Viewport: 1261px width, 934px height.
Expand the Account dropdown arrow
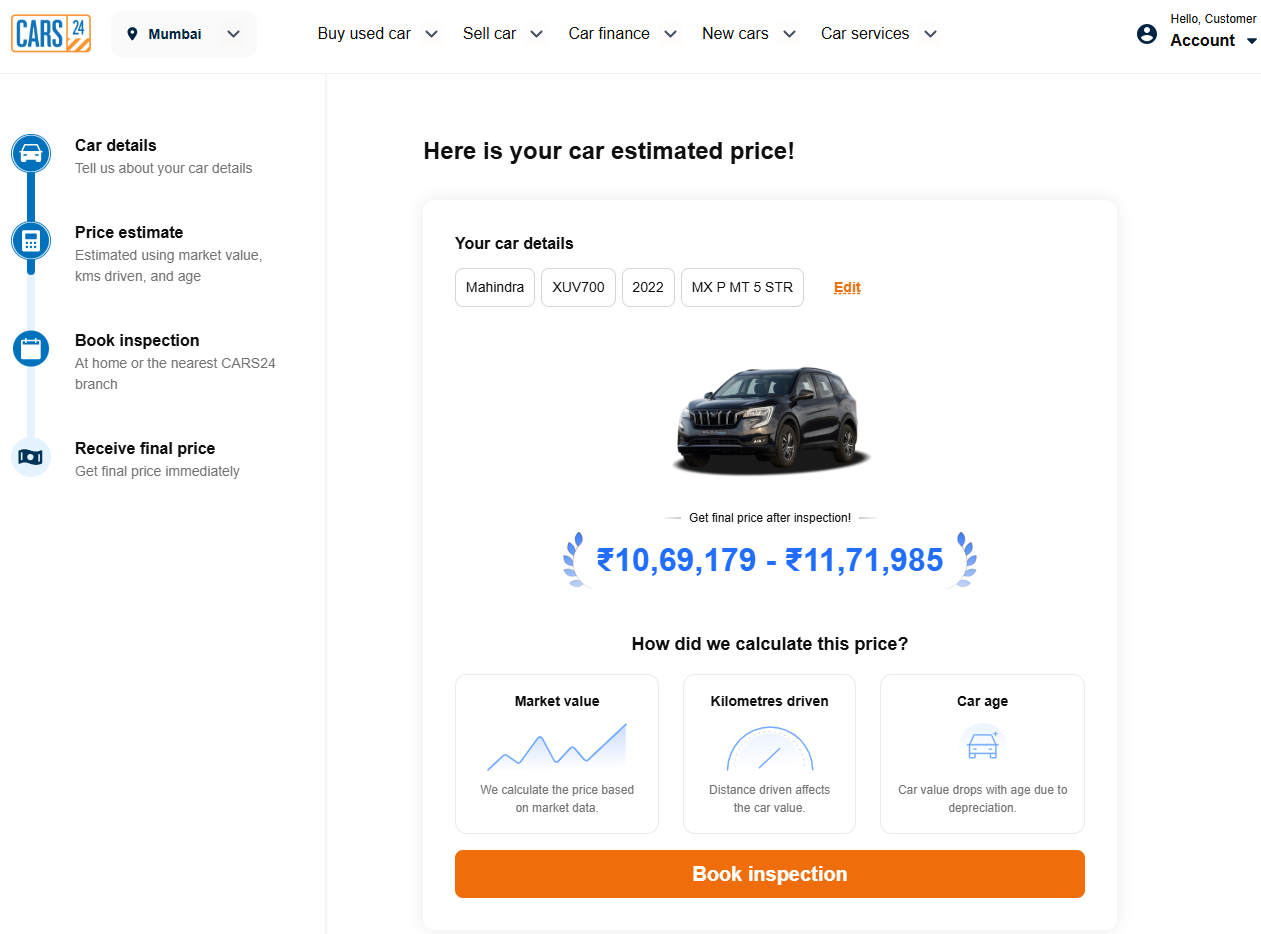point(1252,41)
